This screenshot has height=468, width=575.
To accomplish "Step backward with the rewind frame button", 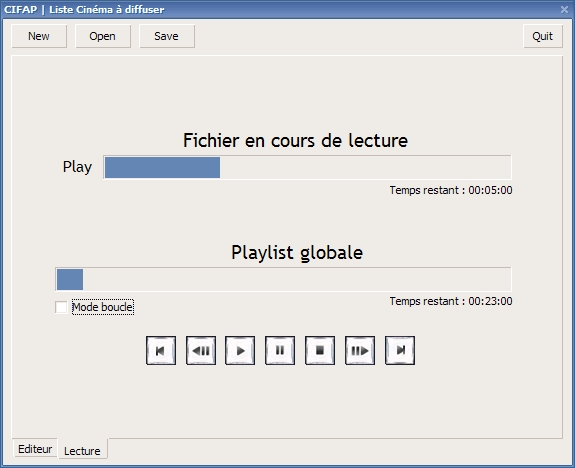I will click(x=201, y=351).
